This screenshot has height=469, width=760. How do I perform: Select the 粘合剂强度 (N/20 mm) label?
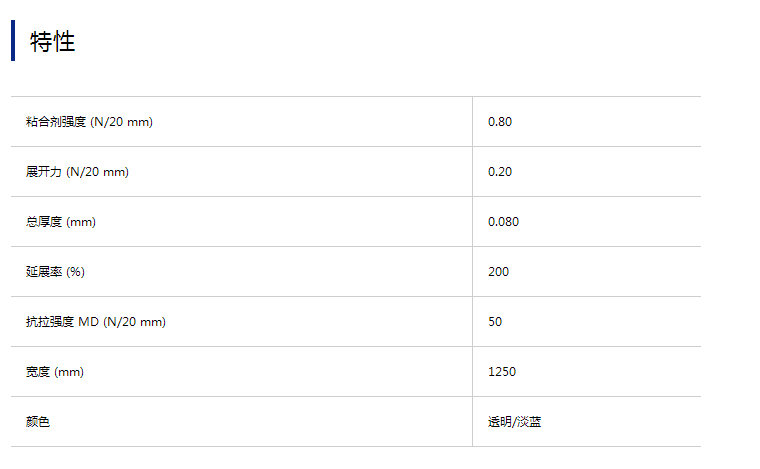(89, 122)
